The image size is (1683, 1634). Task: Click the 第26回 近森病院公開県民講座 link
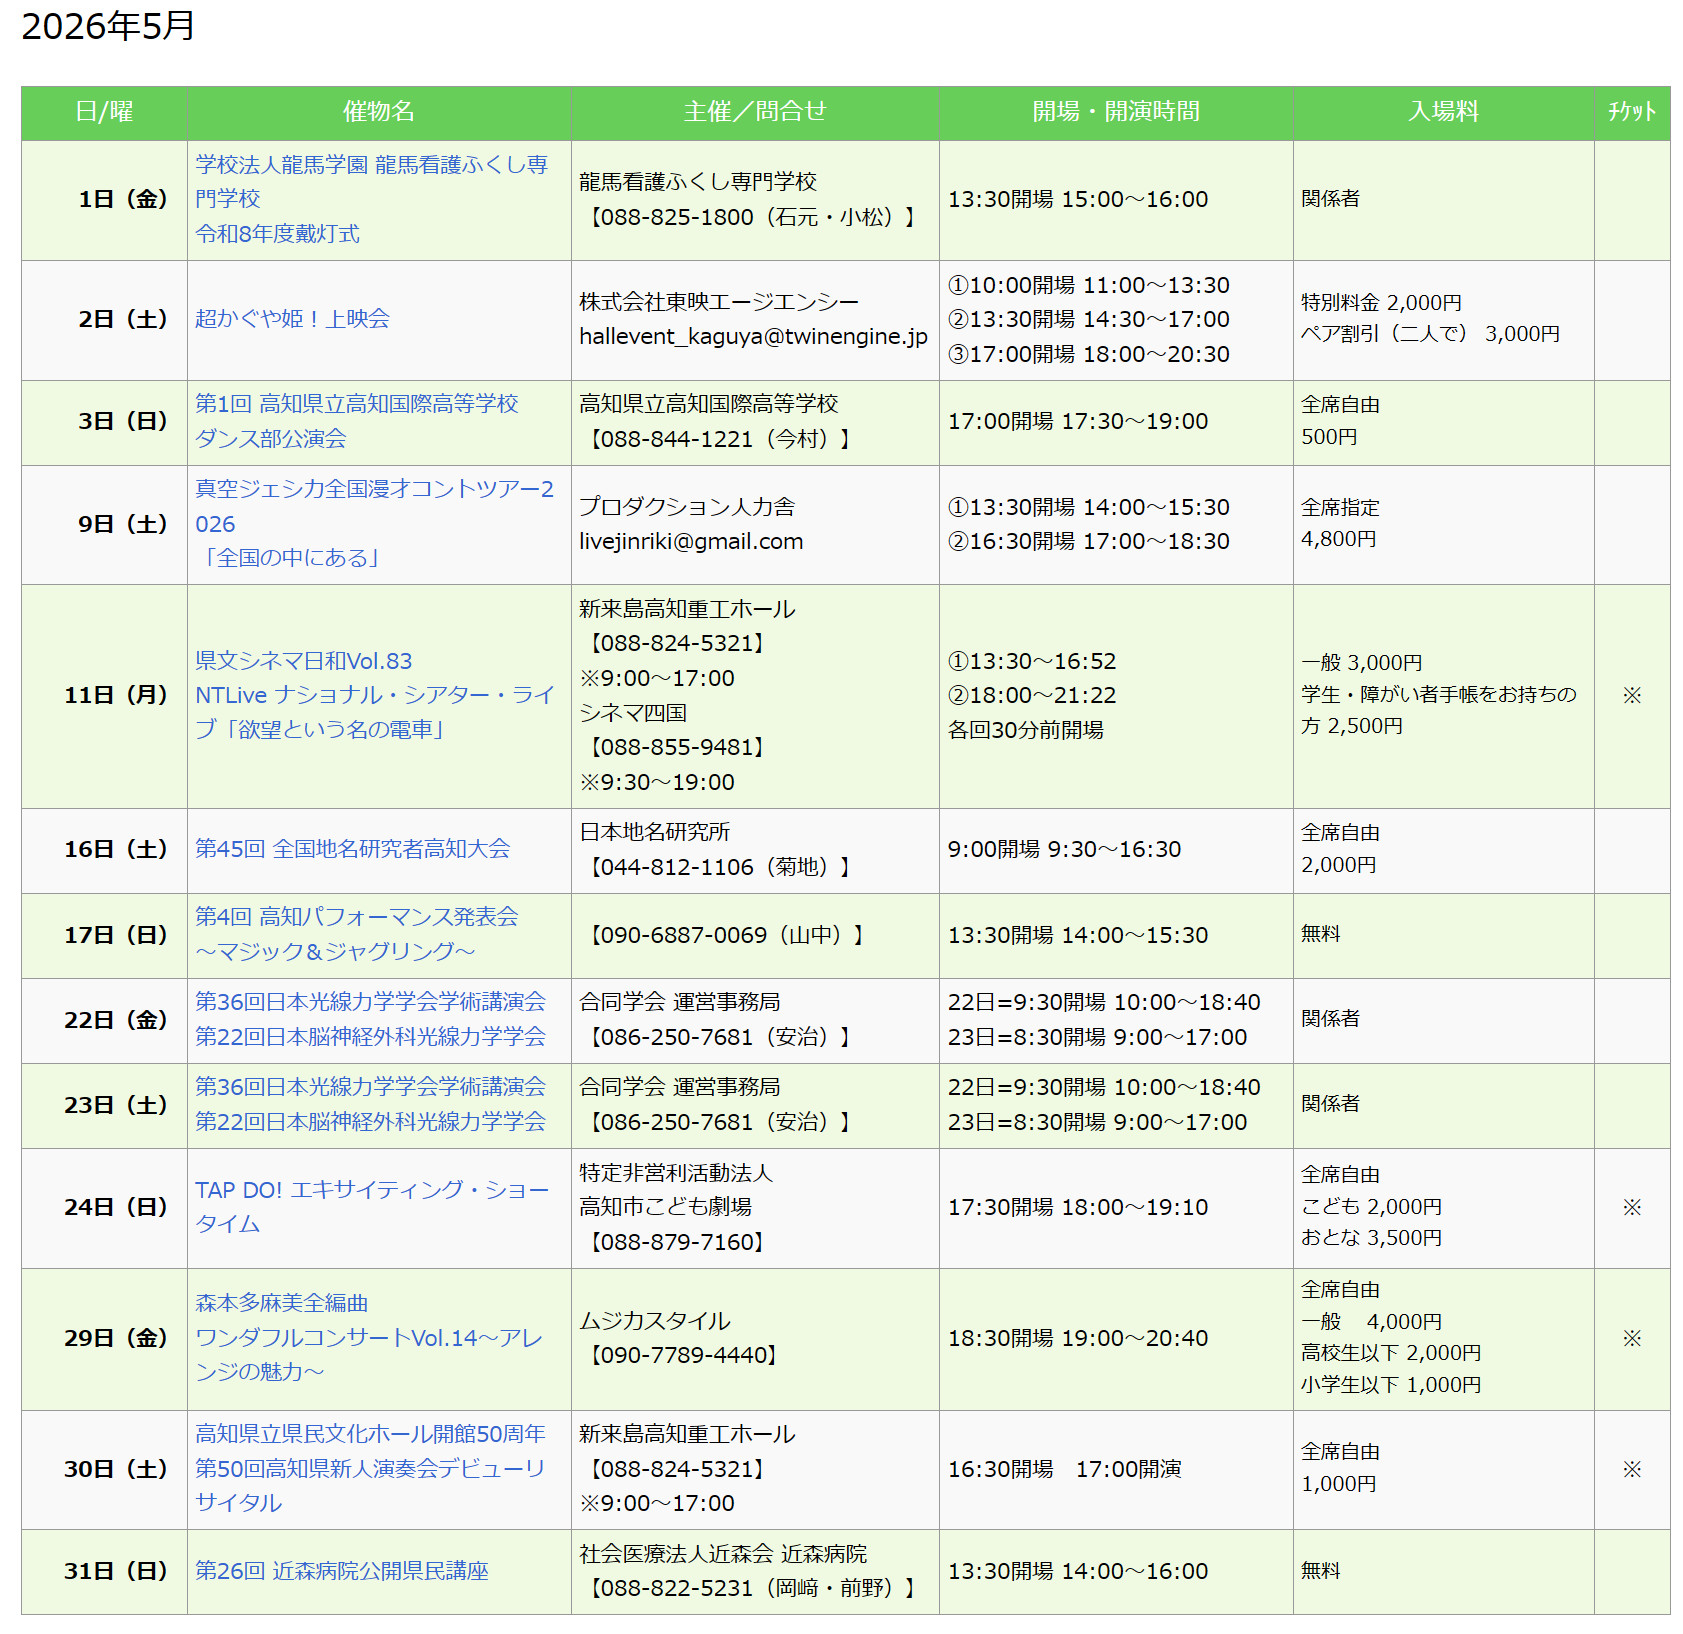[342, 1571]
